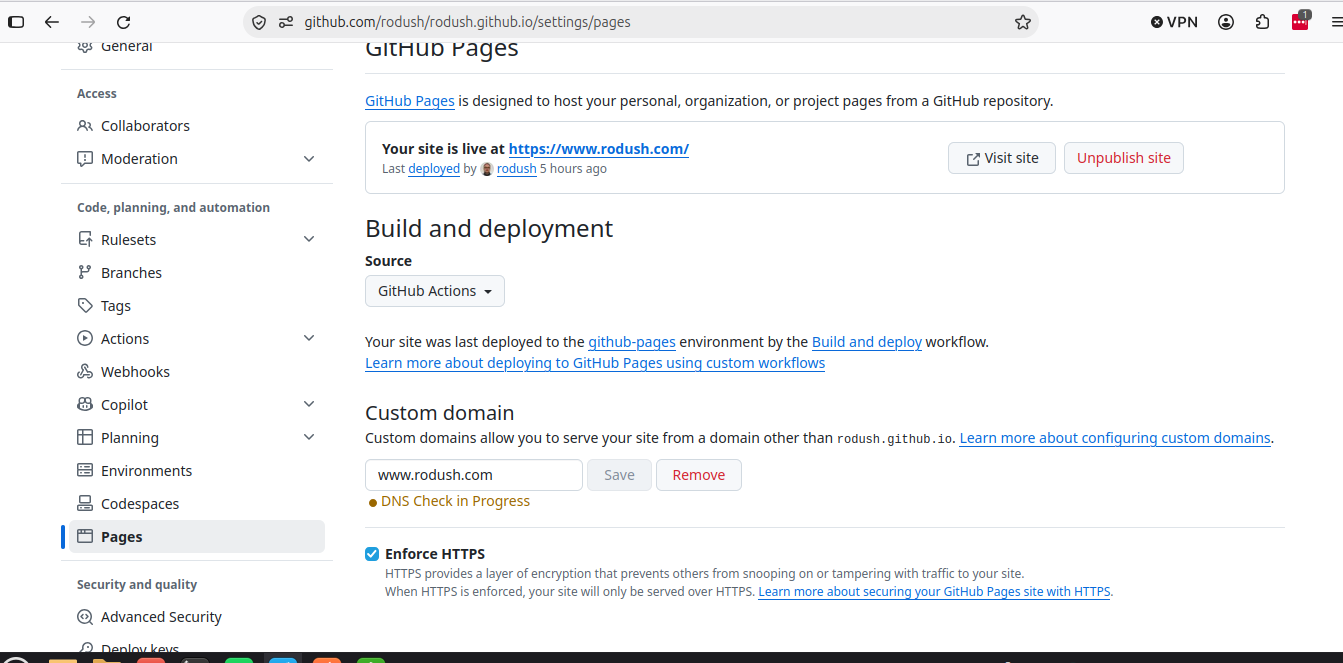This screenshot has height=663, width=1343.
Task: Open the rodush username link
Action: tap(516, 169)
